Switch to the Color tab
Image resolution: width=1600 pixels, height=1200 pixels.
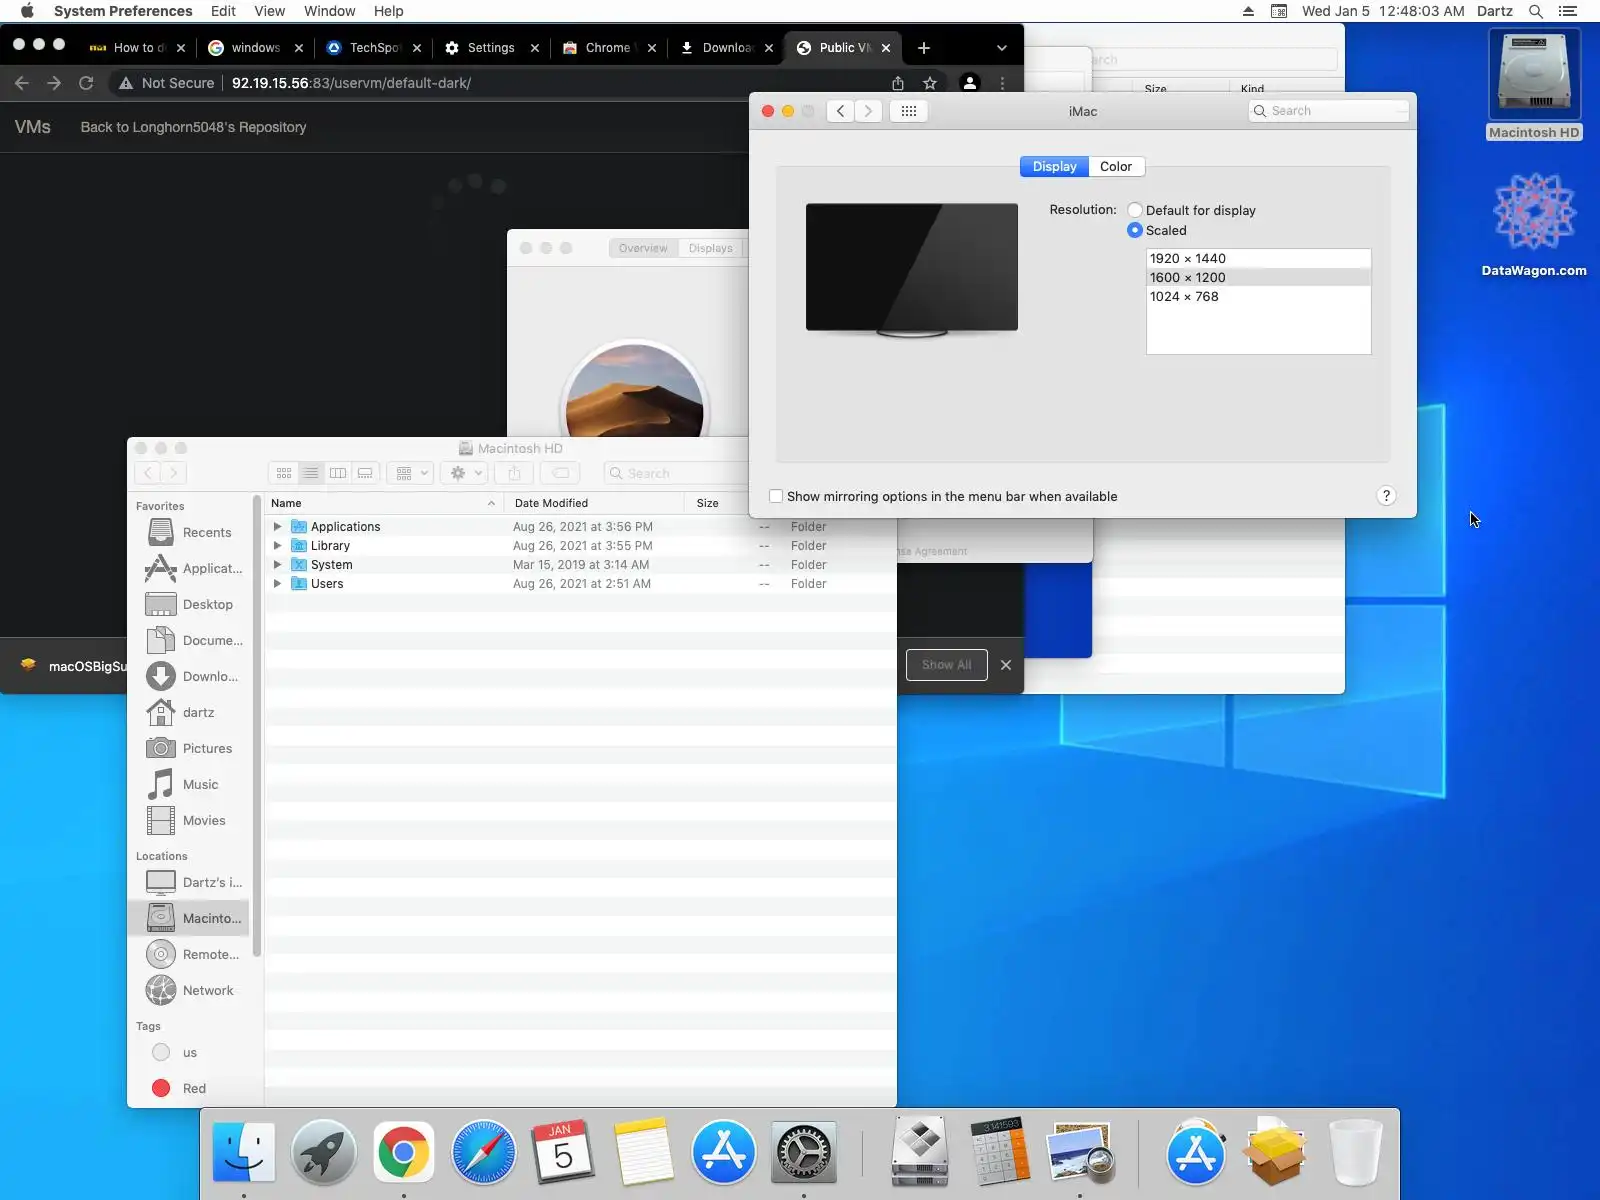pos(1116,166)
